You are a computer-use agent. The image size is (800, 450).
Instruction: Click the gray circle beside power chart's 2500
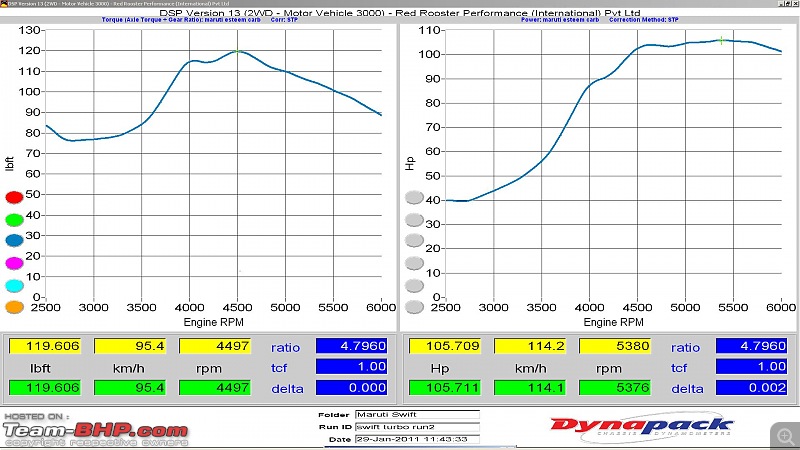coord(414,307)
